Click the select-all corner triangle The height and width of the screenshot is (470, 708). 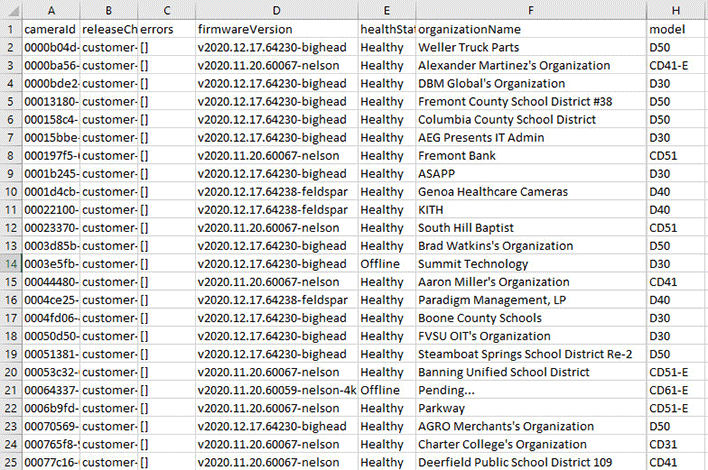(14, 12)
